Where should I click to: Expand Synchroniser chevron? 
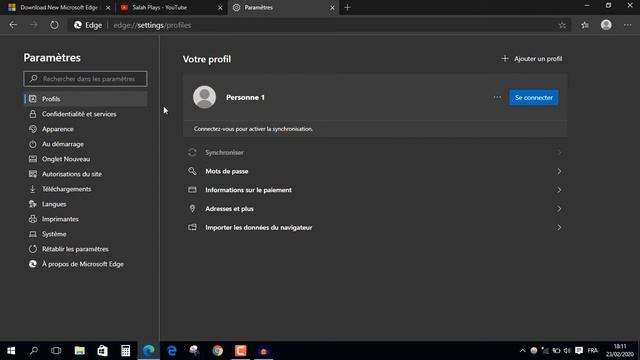(559, 153)
